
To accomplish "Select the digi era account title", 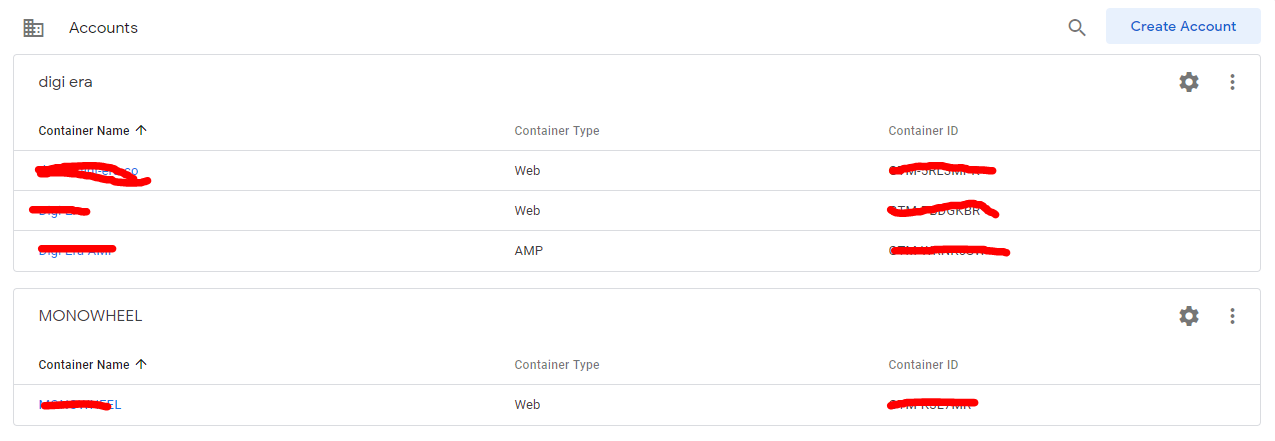I will click(66, 82).
